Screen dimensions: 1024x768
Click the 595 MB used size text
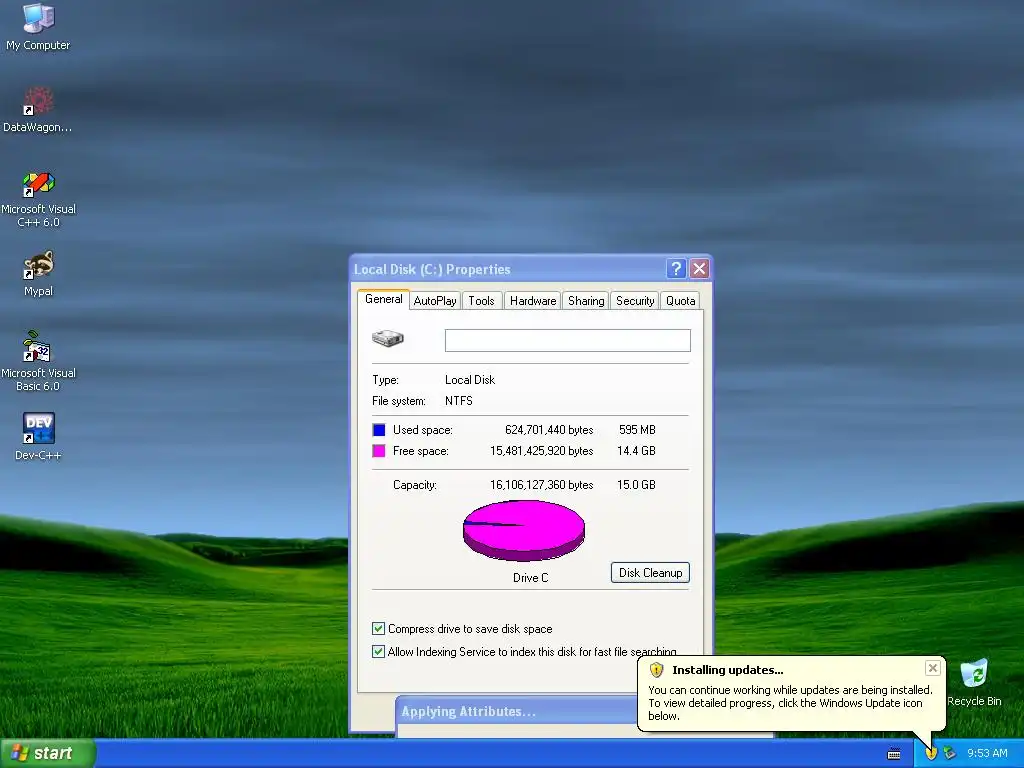637,430
